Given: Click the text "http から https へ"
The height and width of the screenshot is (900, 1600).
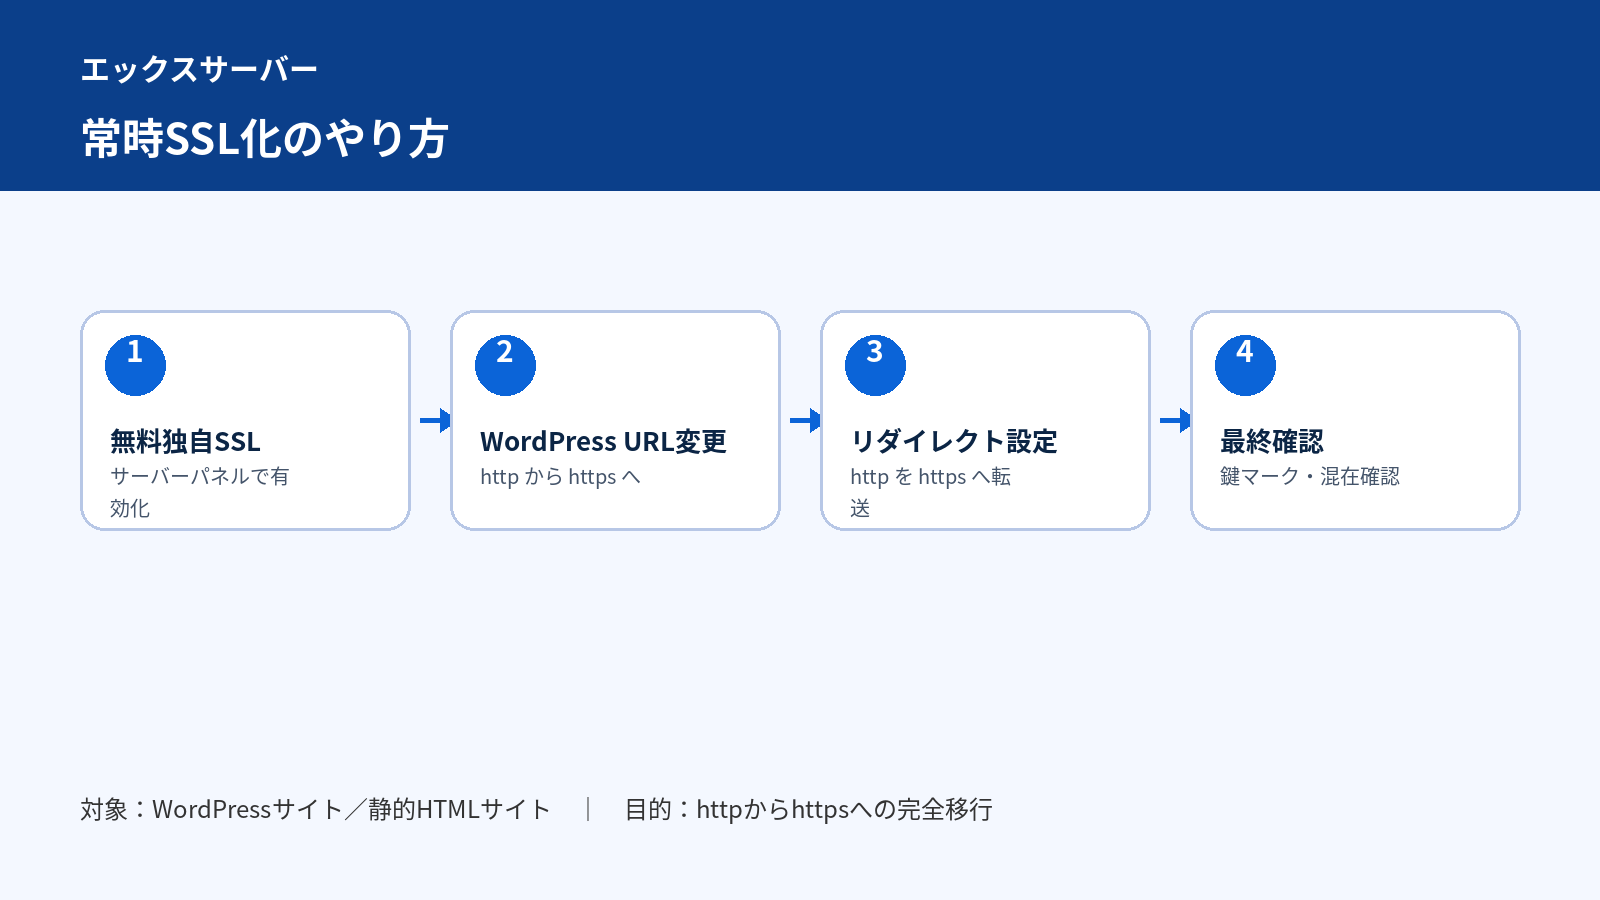Looking at the screenshot, I should (560, 477).
